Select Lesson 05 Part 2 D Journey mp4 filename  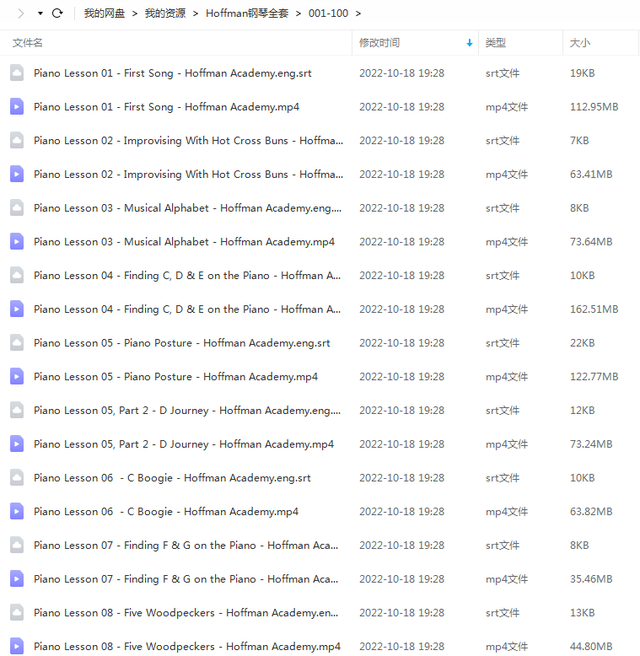point(184,444)
